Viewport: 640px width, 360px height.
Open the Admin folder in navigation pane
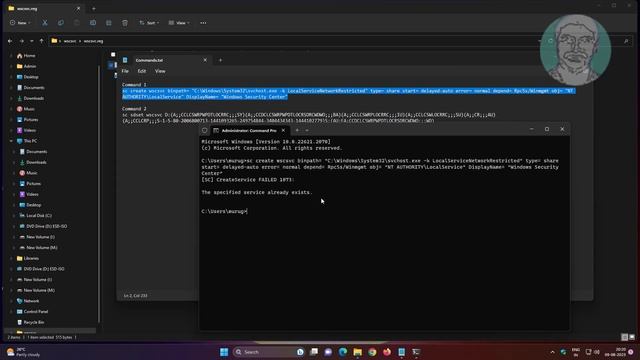point(29,66)
